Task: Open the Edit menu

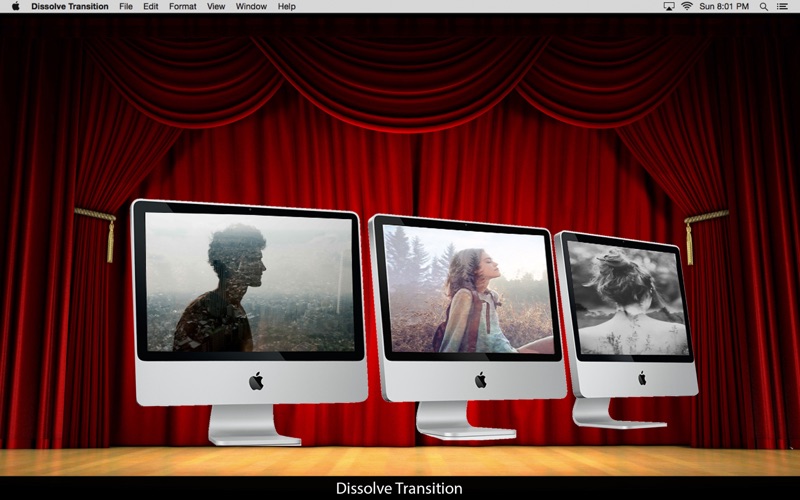Action: (151, 6)
